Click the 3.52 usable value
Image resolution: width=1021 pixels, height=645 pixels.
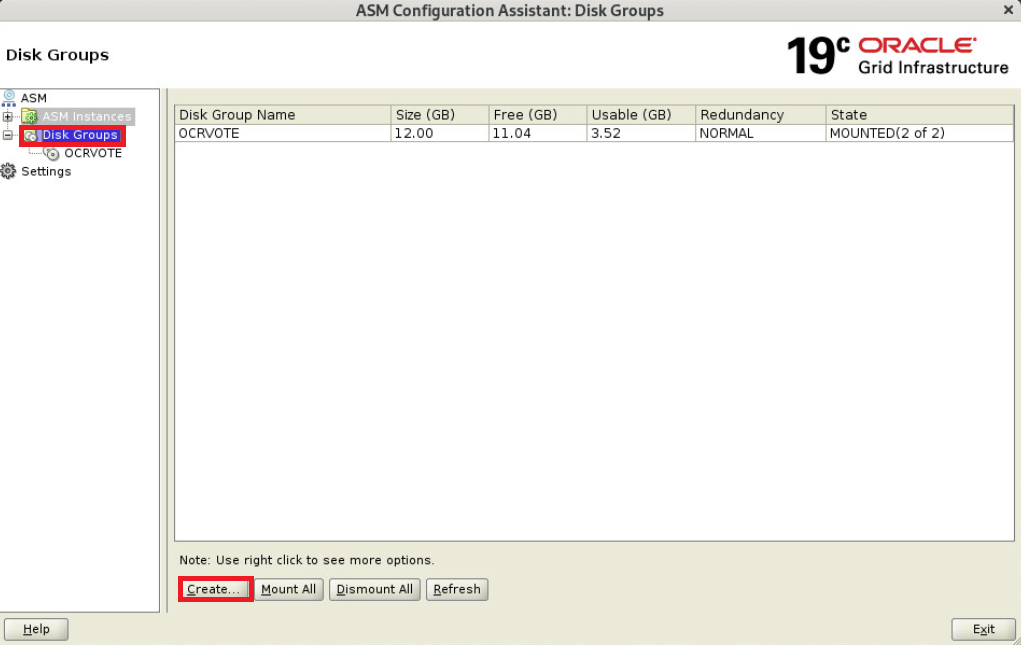[x=641, y=133]
